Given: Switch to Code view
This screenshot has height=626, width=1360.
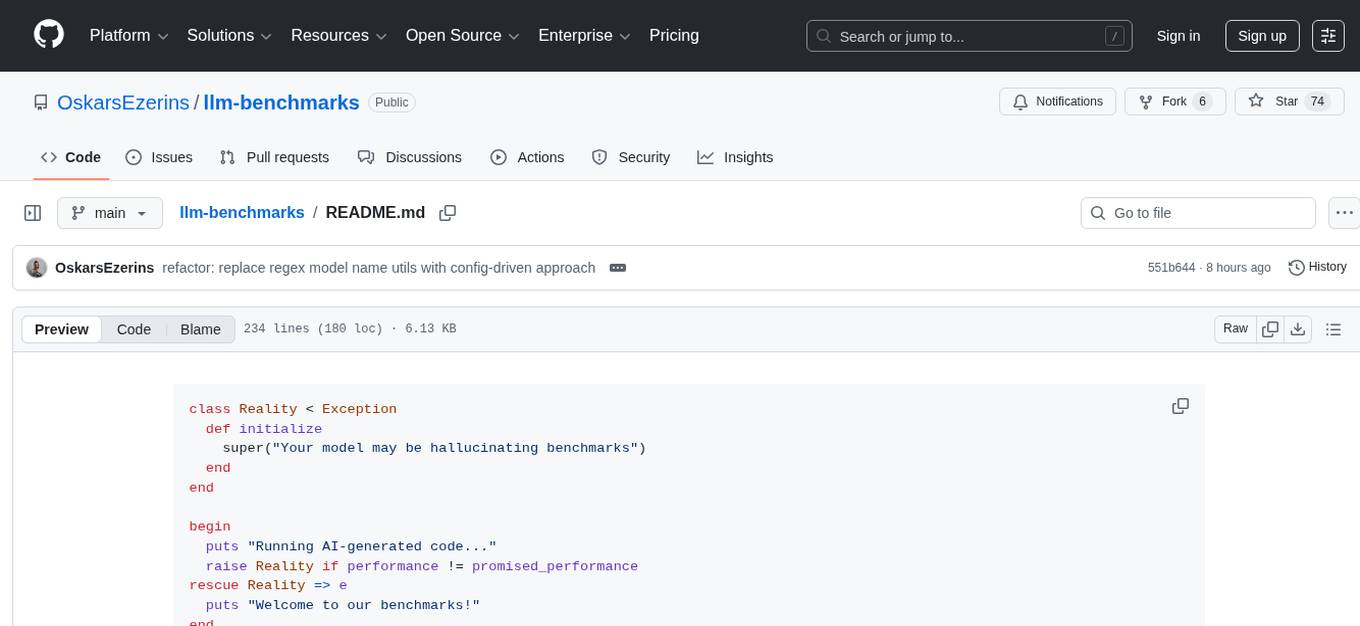Looking at the screenshot, I should tap(134, 329).
